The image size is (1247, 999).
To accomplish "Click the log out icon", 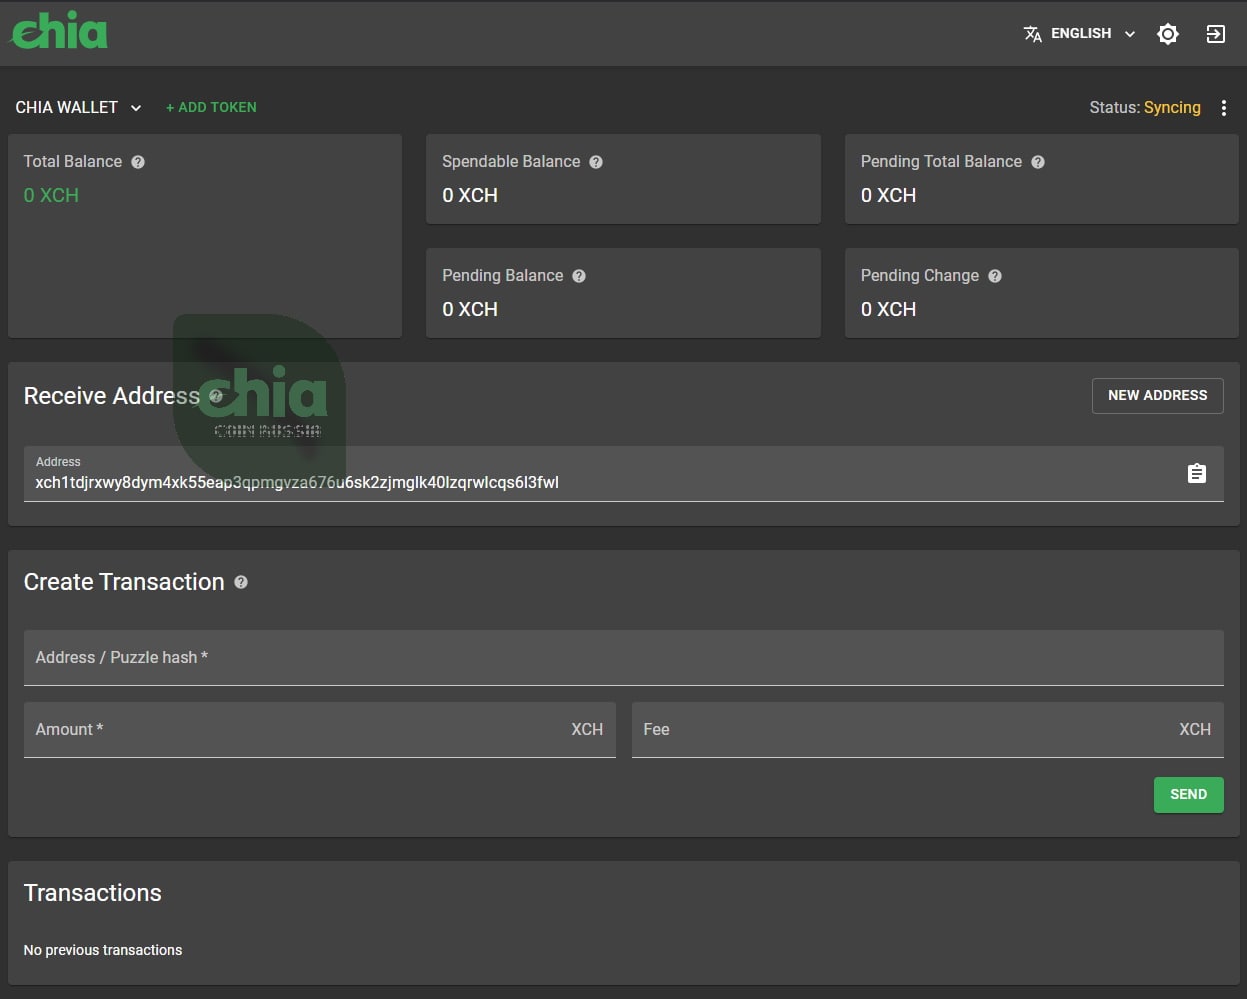I will [x=1216, y=34].
